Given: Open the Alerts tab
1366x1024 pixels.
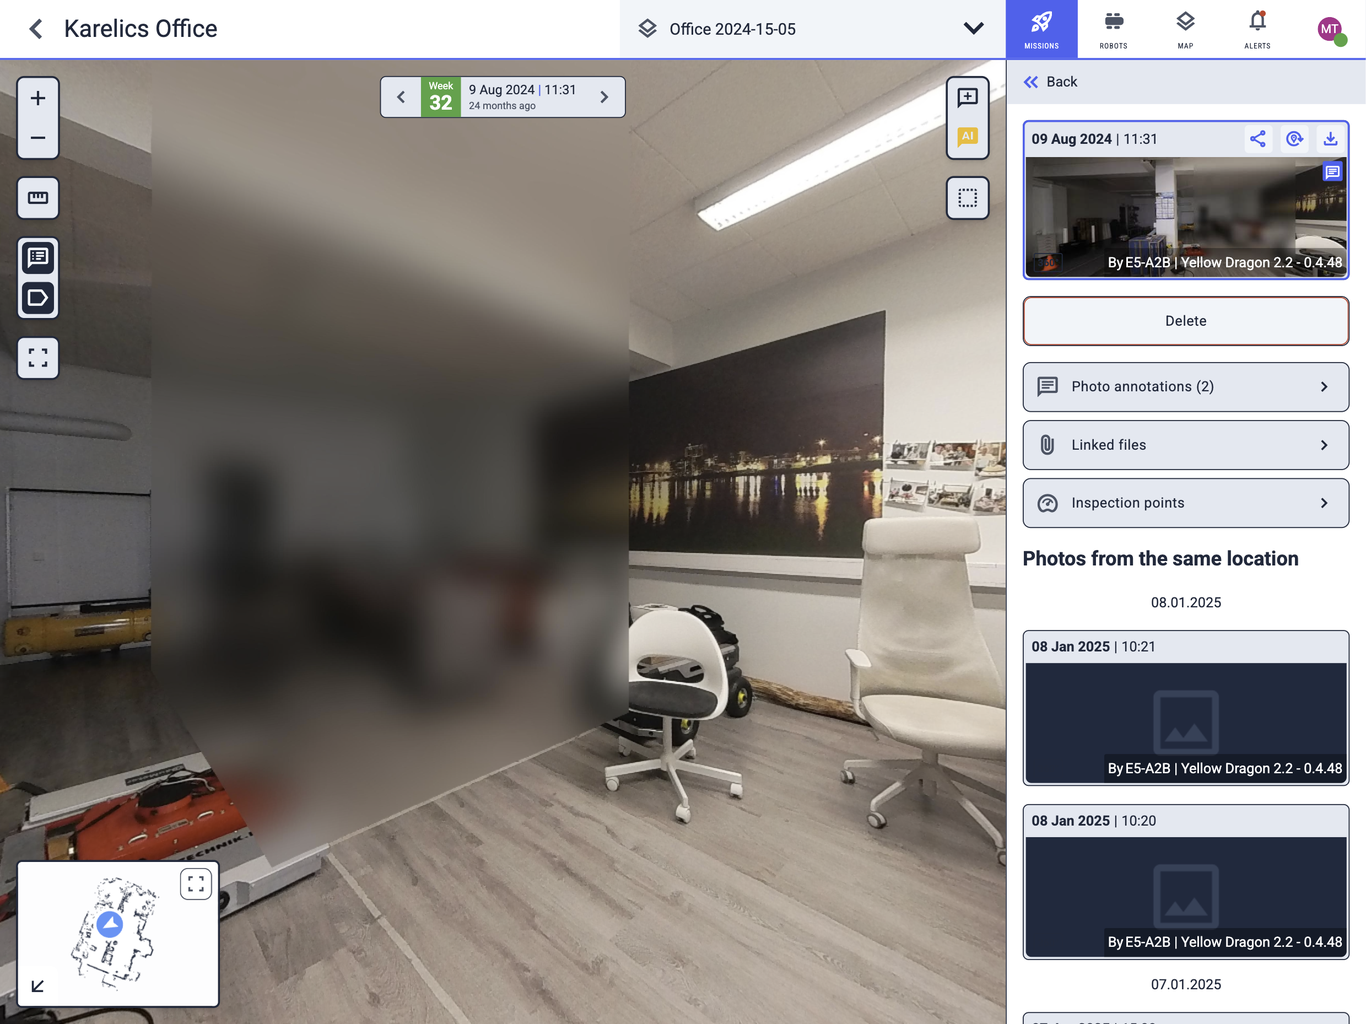Looking at the screenshot, I should pyautogui.click(x=1257, y=29).
